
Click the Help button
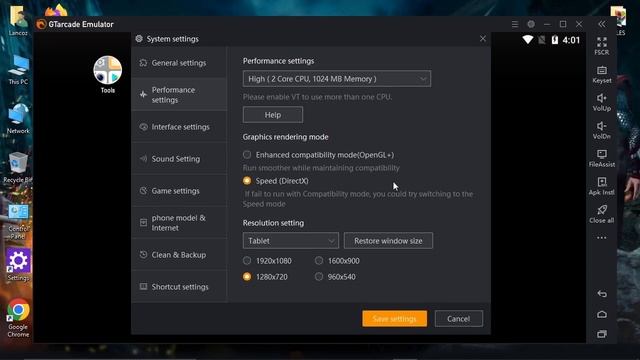(x=273, y=115)
